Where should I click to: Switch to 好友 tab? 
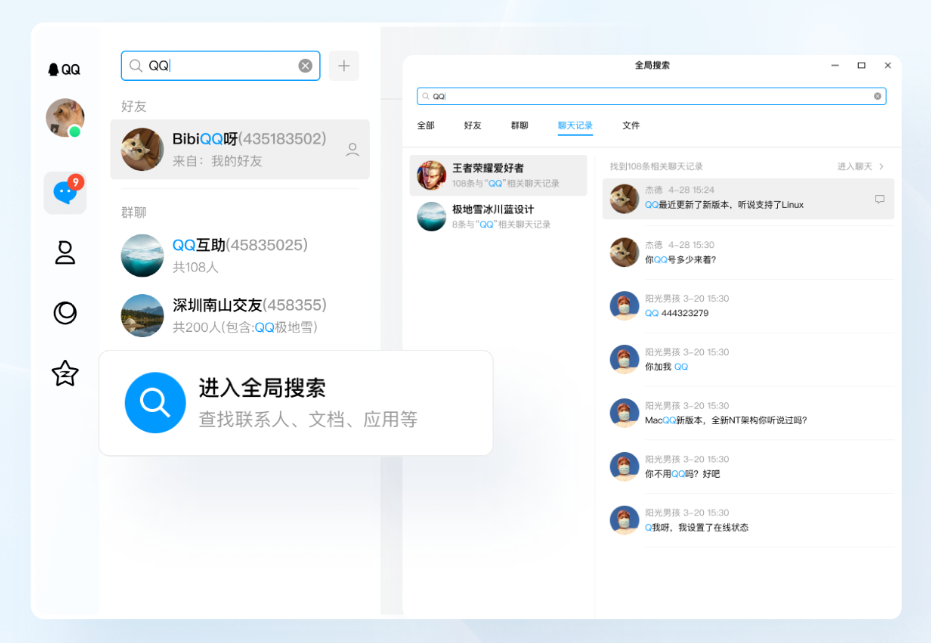tap(473, 125)
